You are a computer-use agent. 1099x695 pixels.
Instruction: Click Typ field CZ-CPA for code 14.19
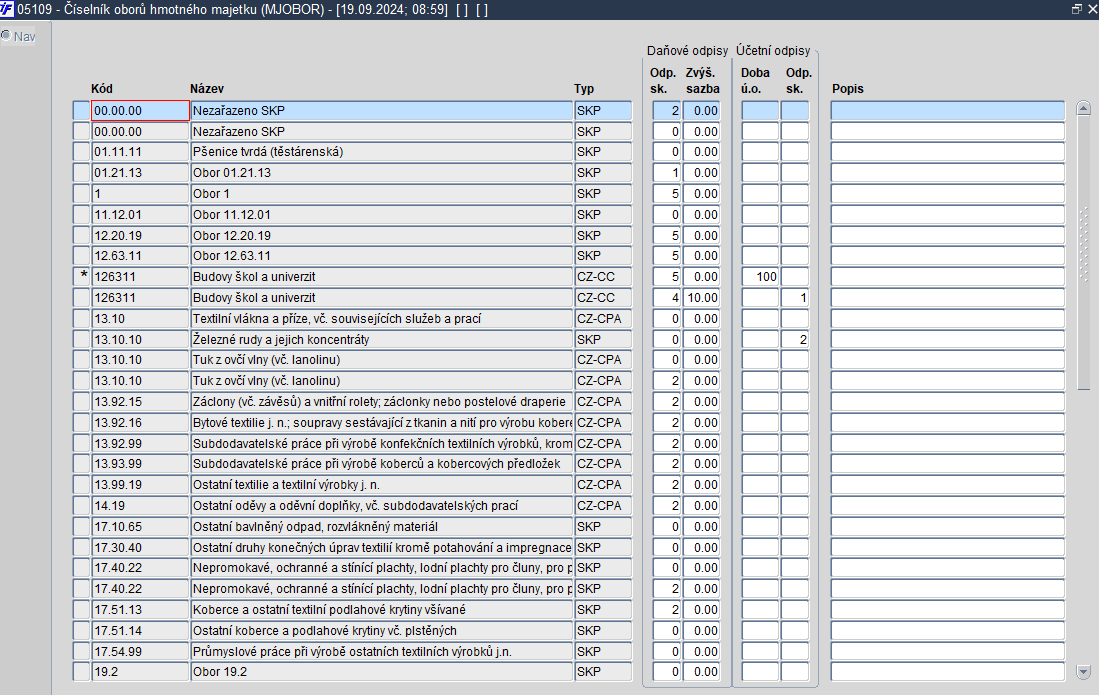tap(603, 506)
